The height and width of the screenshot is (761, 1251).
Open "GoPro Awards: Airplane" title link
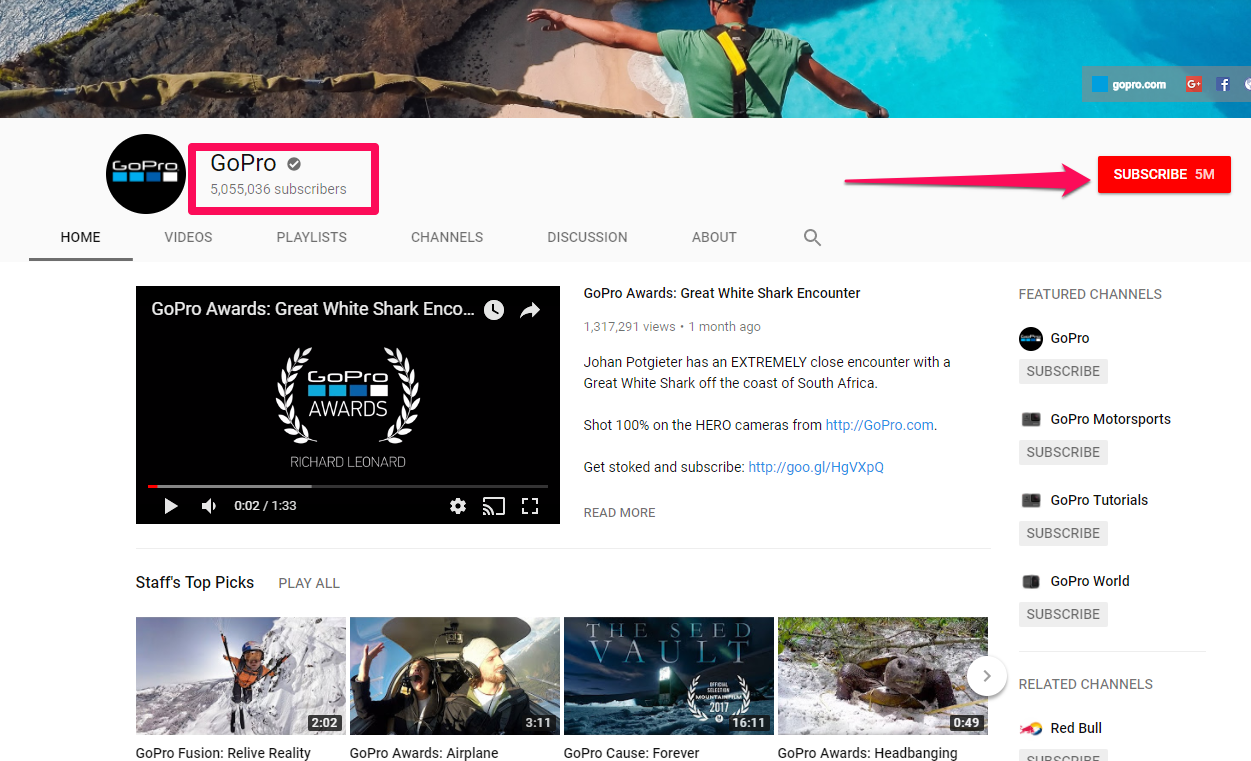[424, 753]
